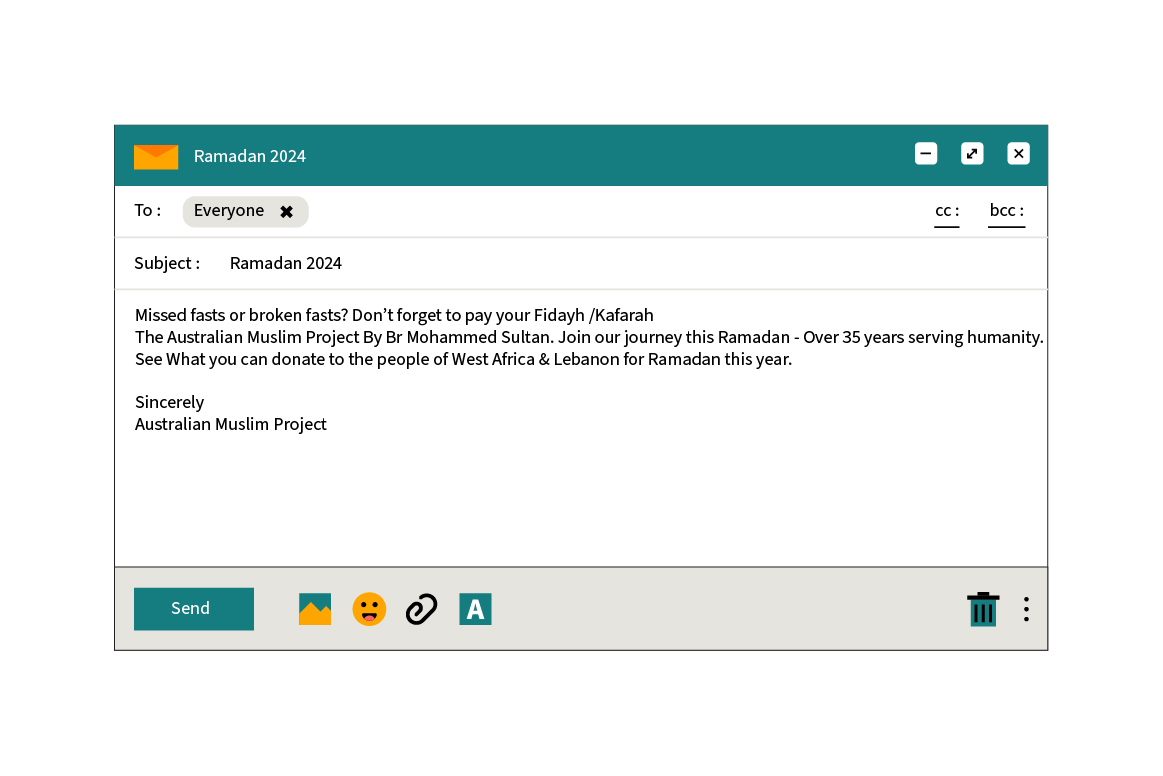
Task: Open the three-dot more options menu
Action: 1026,609
